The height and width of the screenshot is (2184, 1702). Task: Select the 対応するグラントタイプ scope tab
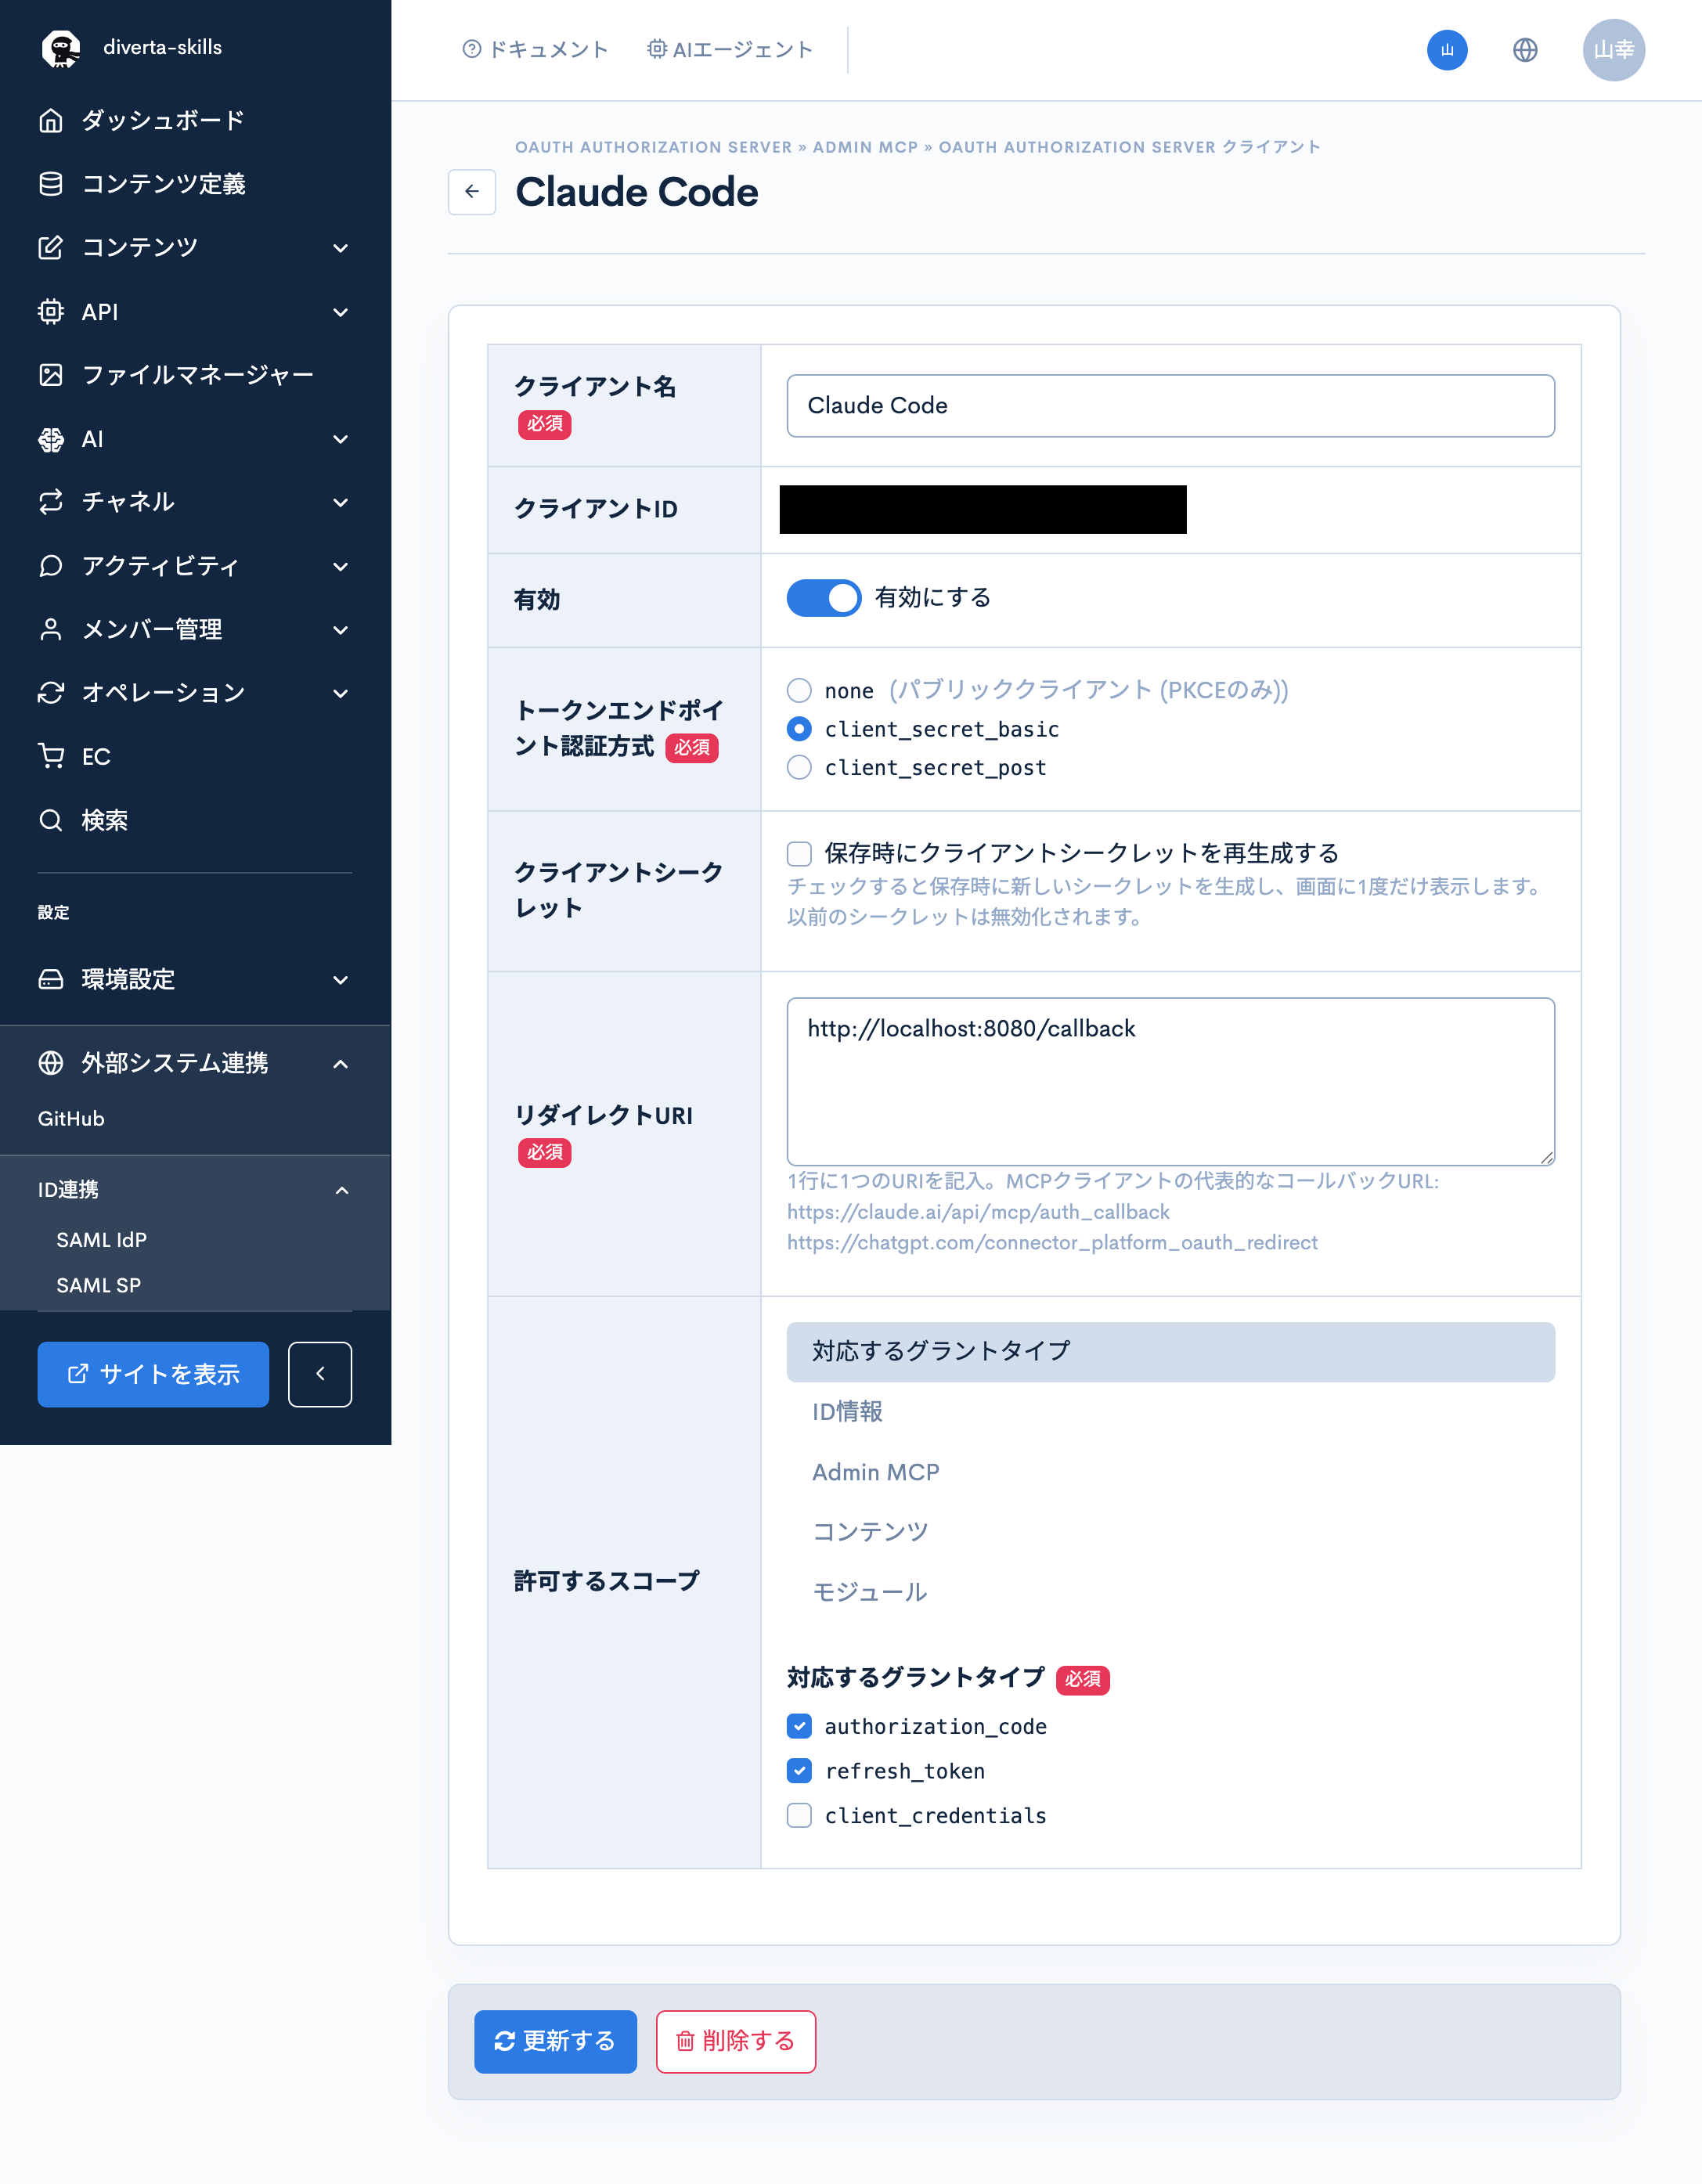tap(1170, 1352)
